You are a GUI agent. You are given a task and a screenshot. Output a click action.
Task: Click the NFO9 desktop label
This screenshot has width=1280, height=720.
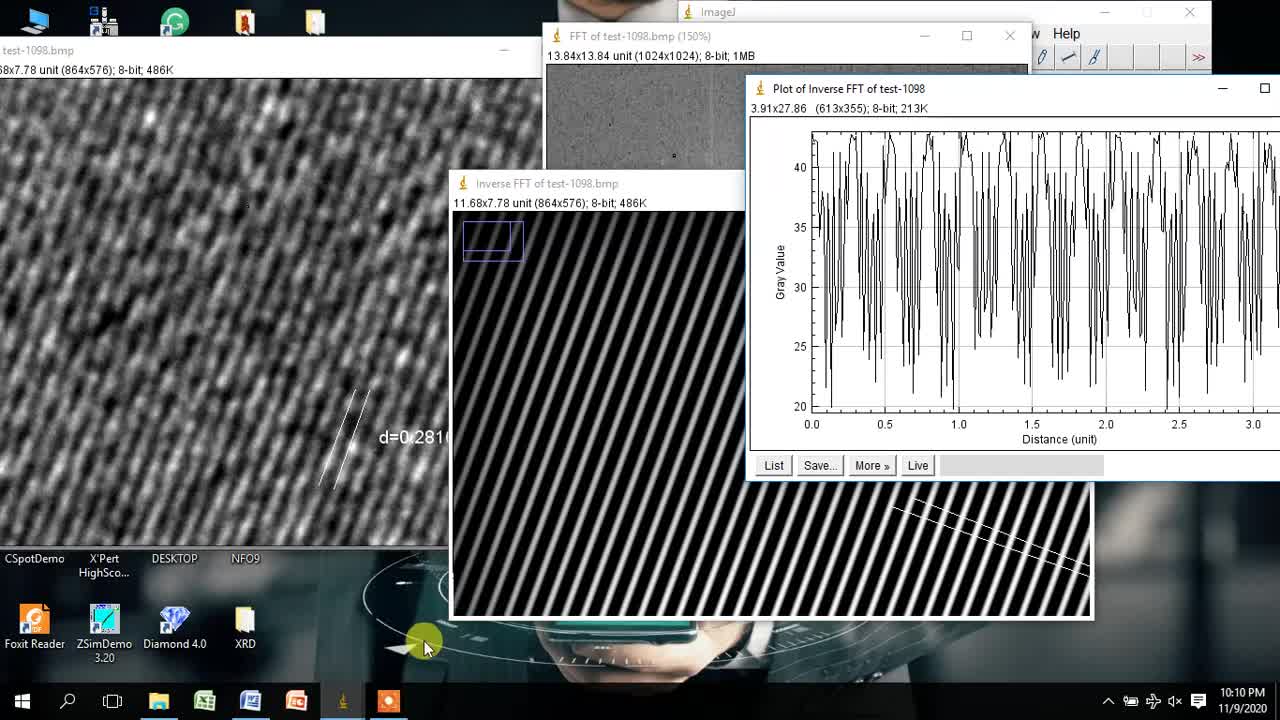click(245, 559)
